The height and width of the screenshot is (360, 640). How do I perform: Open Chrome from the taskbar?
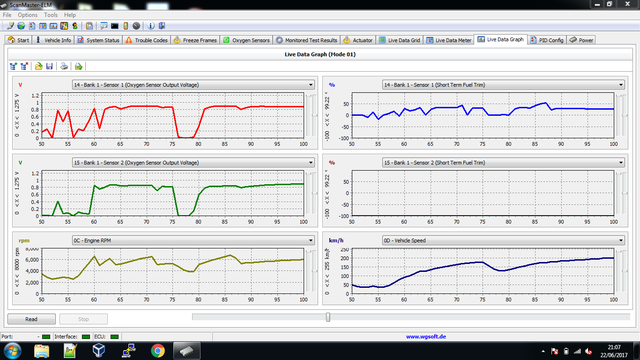158,351
